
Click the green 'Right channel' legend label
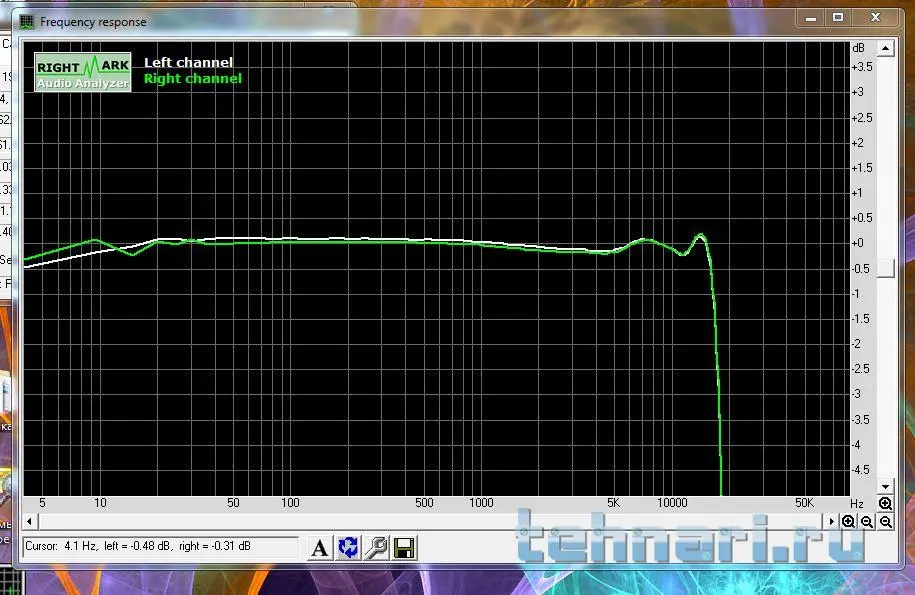pos(193,79)
